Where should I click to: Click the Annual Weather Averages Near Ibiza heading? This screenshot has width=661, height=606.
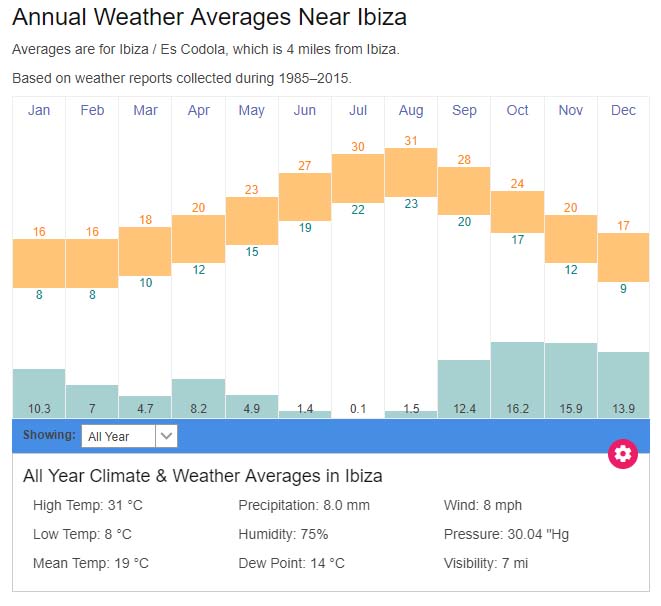(x=210, y=18)
